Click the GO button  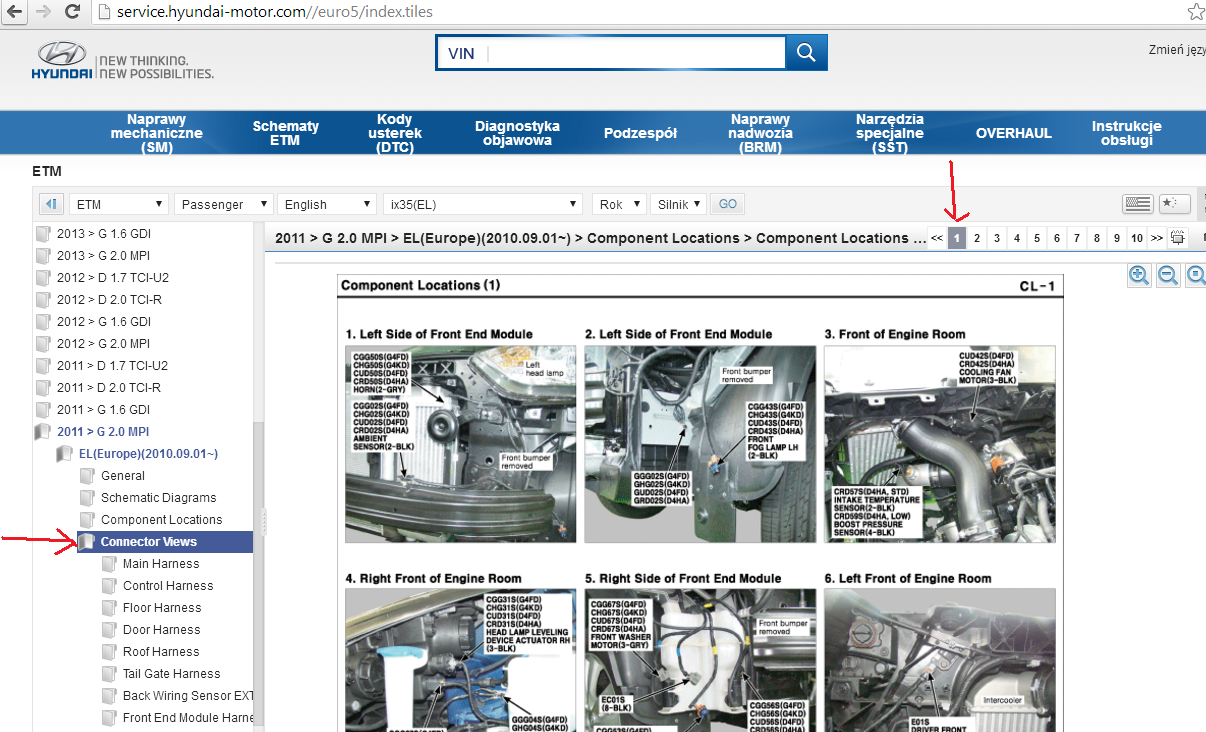tap(728, 204)
